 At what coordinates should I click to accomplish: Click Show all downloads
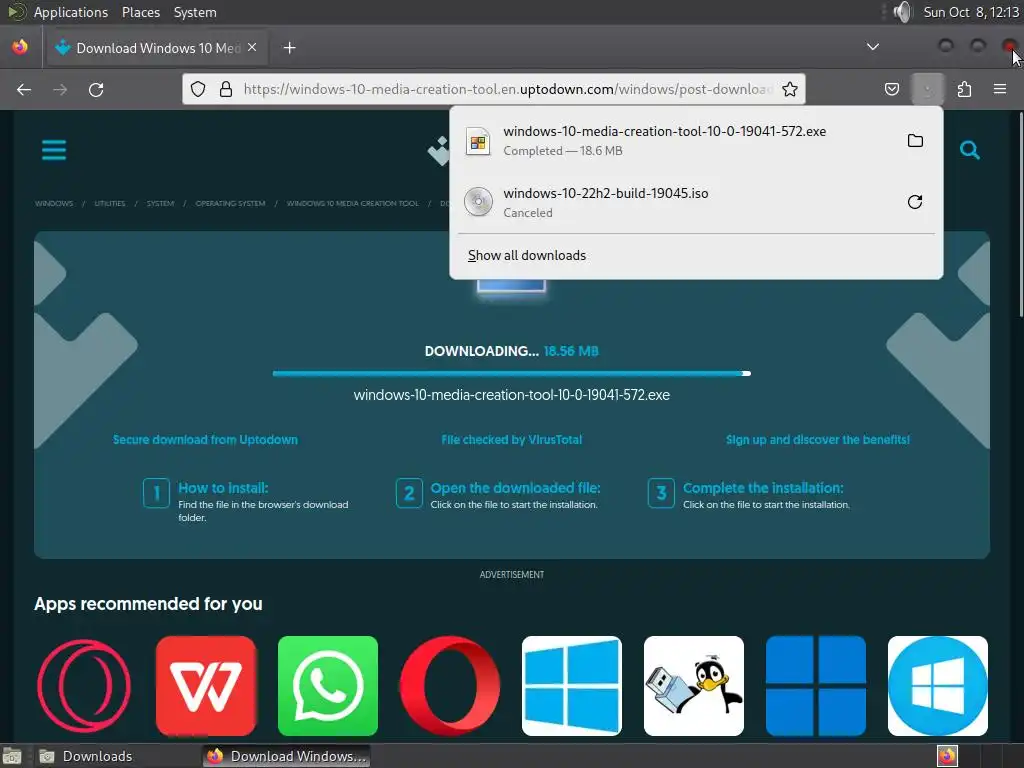coord(526,255)
